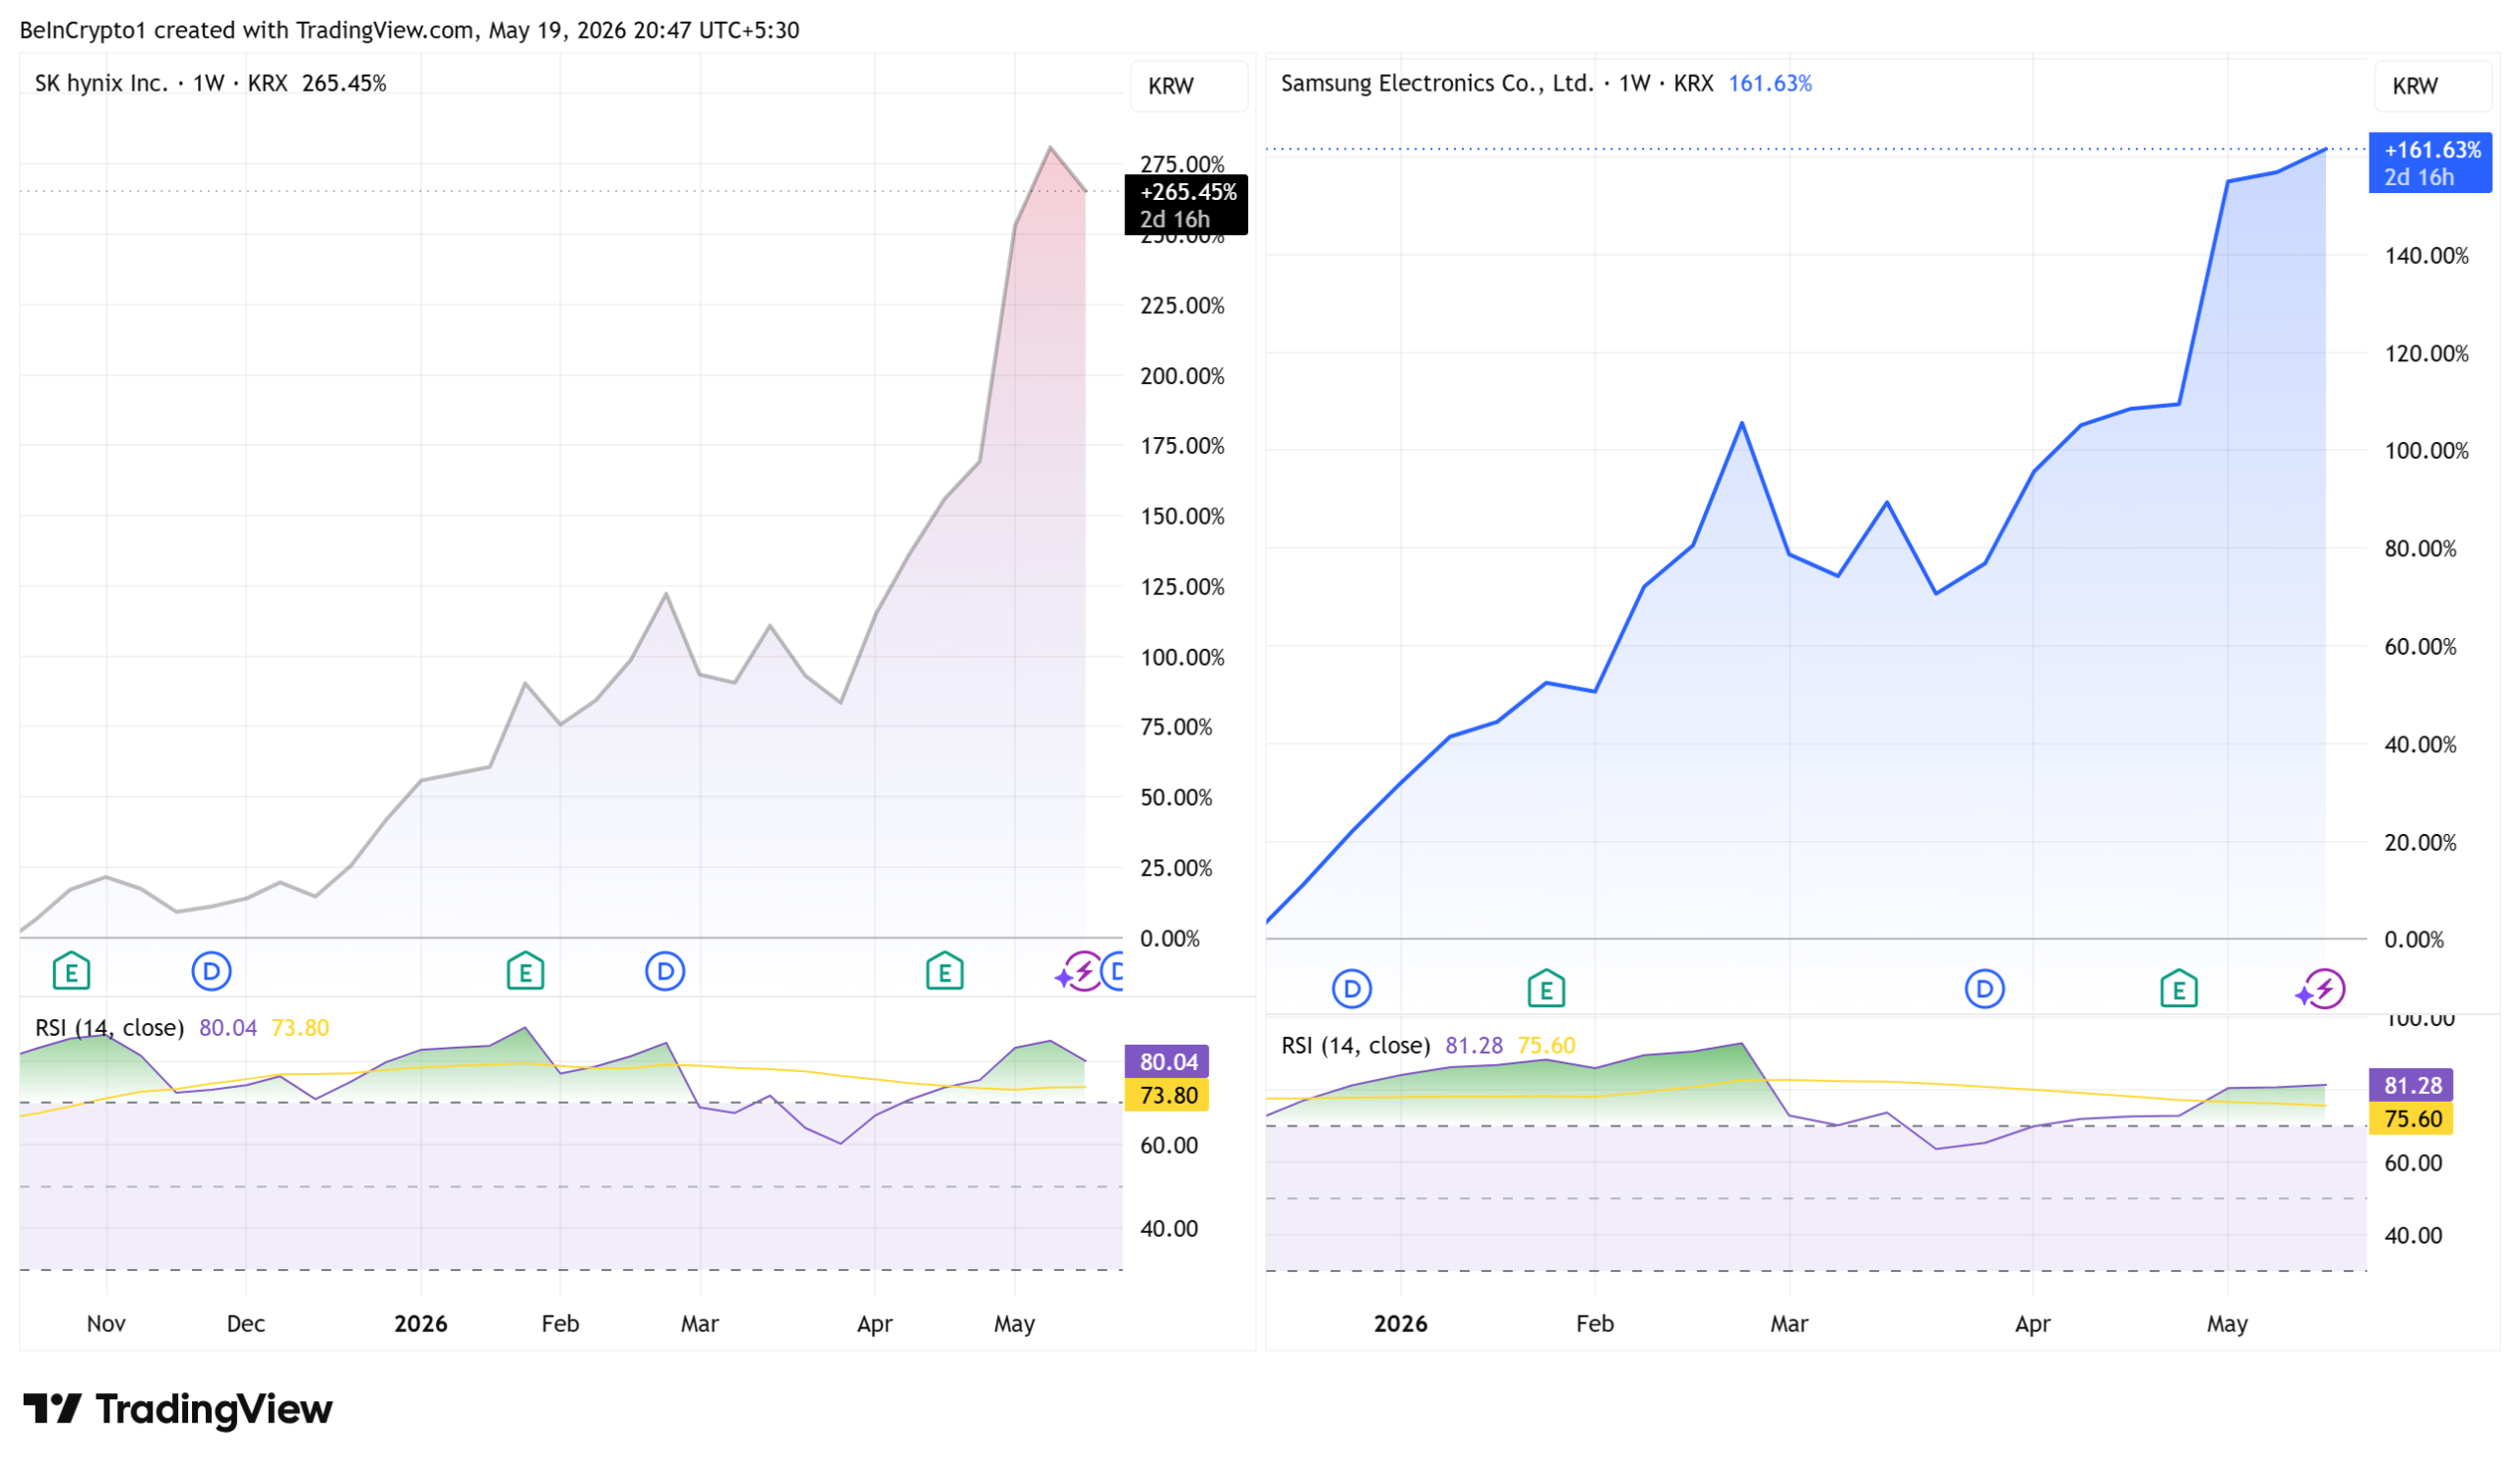Click the RSI (14, close) legend in Samsung chart
The width and height of the screenshot is (2520, 1468).
[1356, 1046]
